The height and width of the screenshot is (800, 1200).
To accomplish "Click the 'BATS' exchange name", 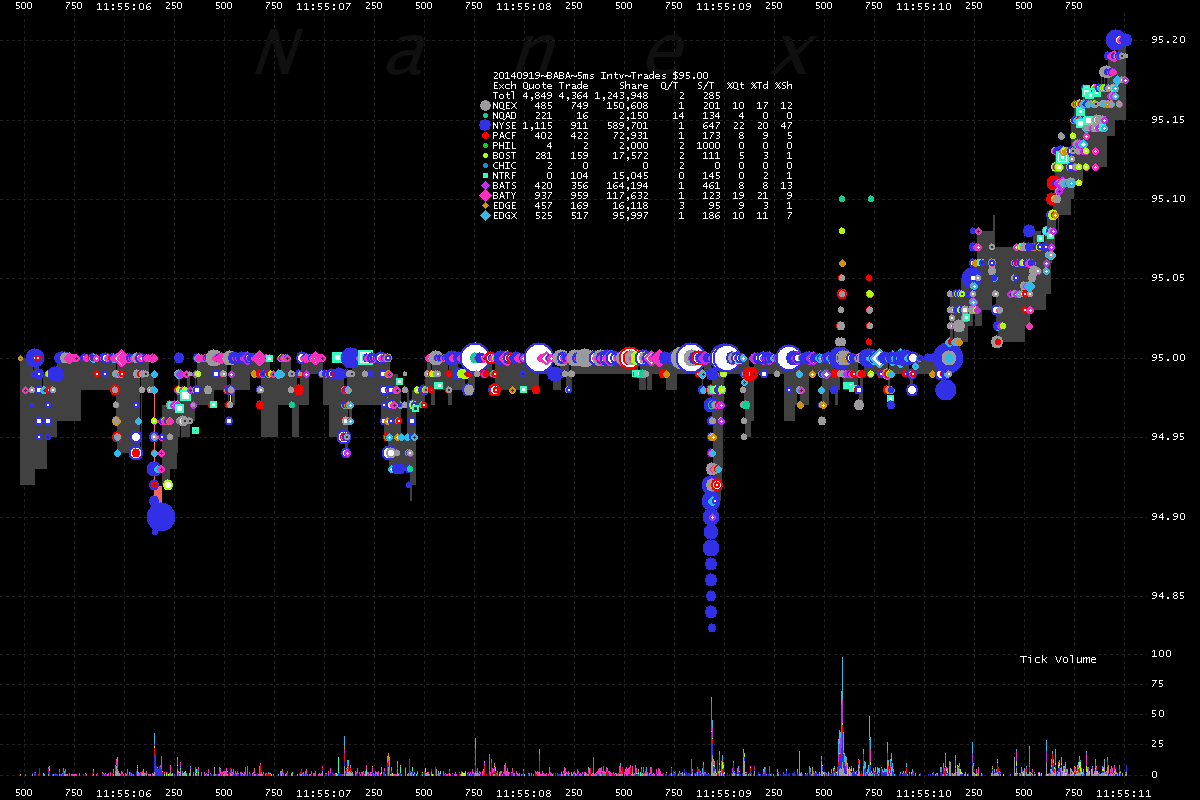I will point(505,185).
